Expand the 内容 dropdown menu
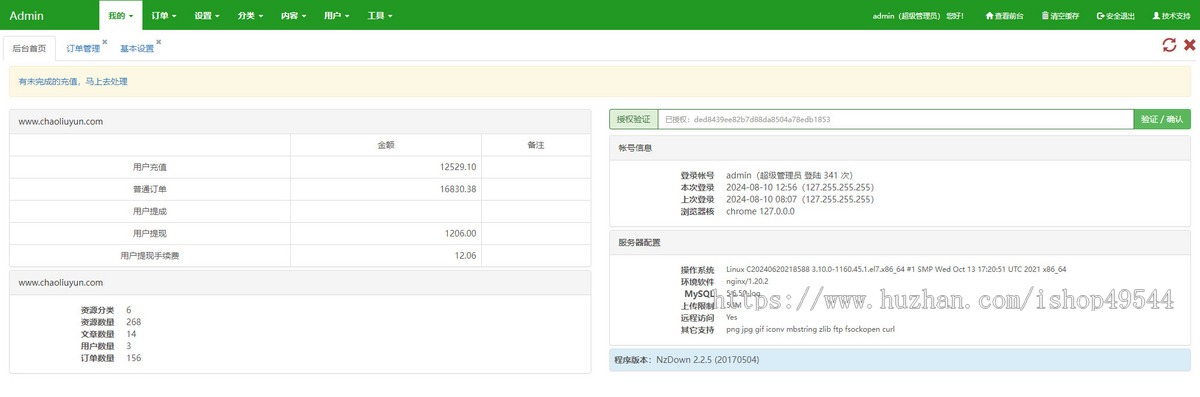Screen dimensions: 1200x397 coord(293,16)
